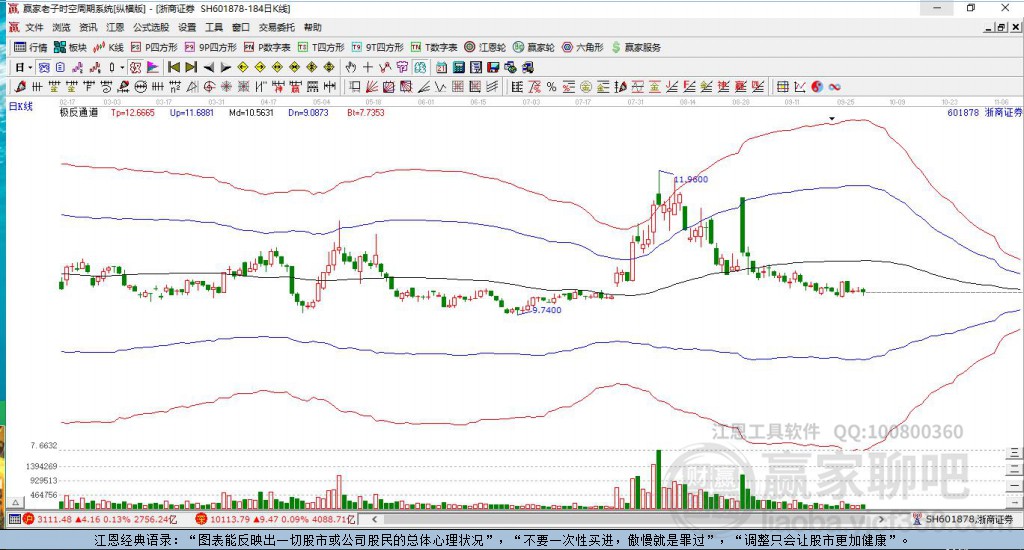
Task: Click the document list icon
Action: coord(60,67)
